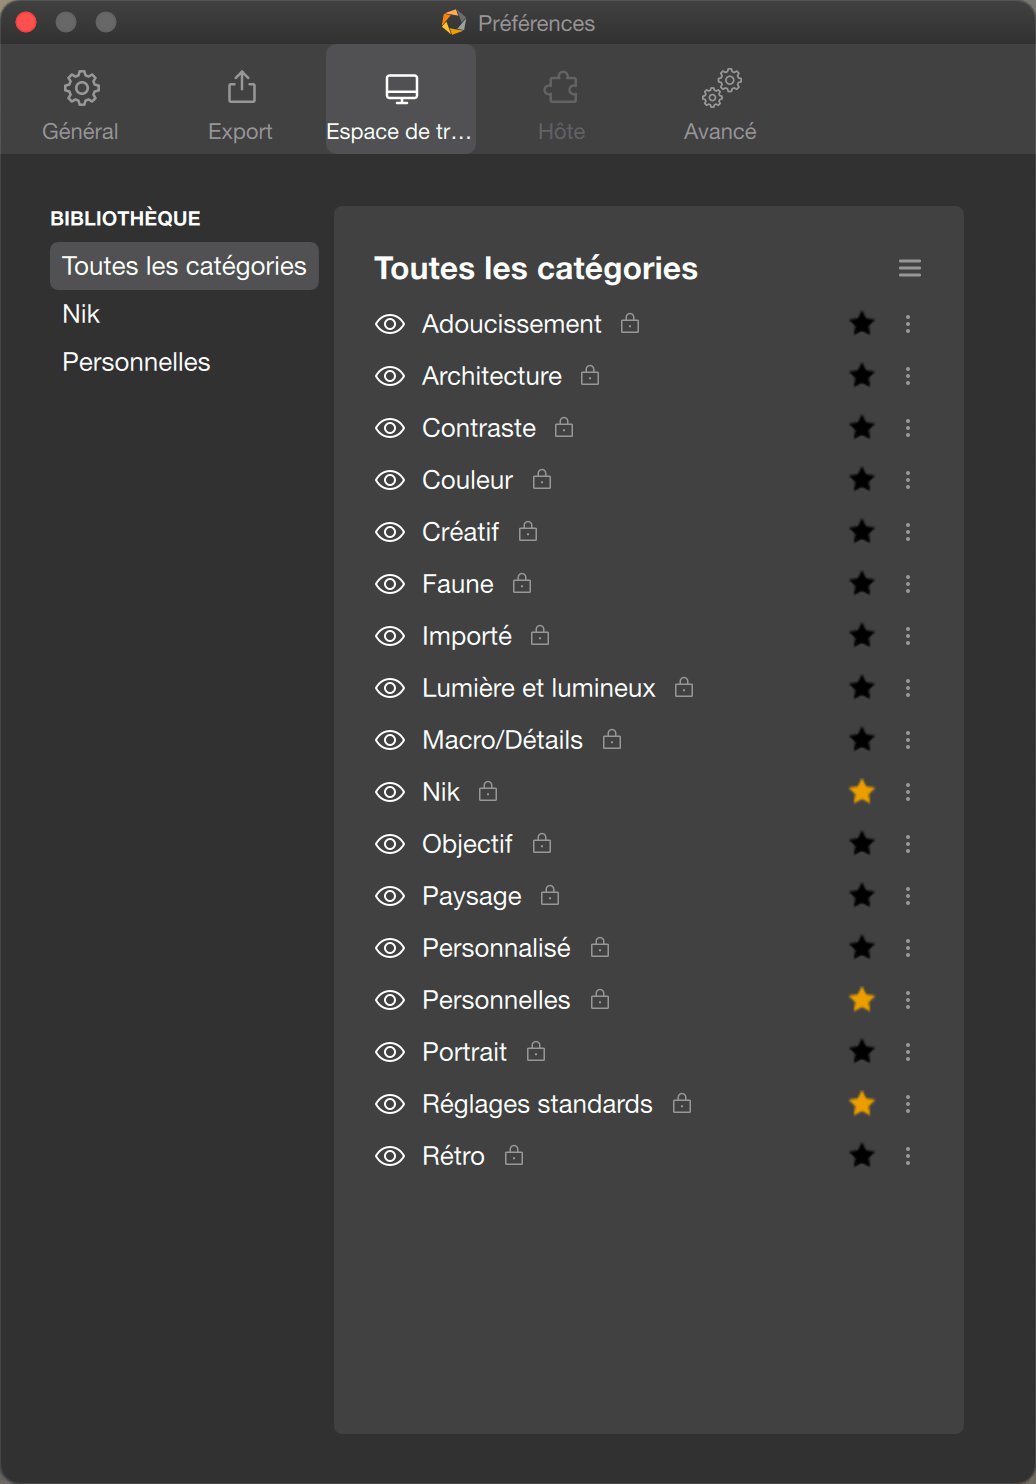1036x1484 pixels.
Task: Click the star next to Réglages standards
Action: (862, 1104)
